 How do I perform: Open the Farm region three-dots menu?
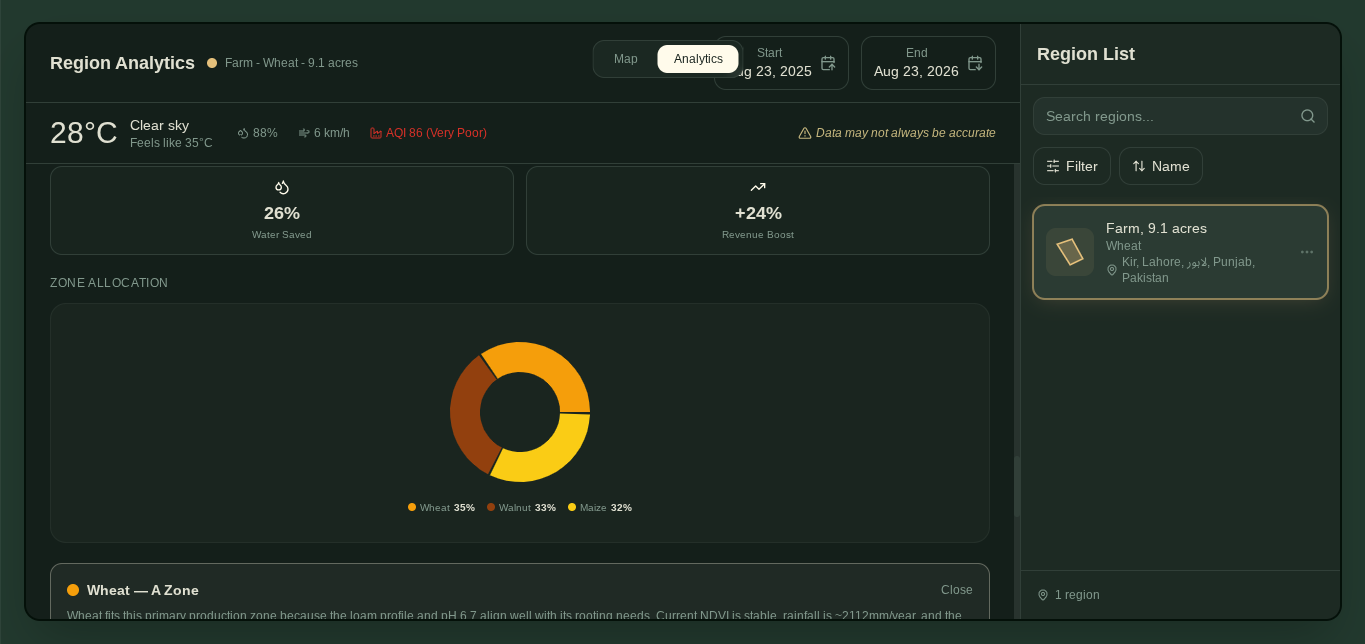tap(1307, 252)
